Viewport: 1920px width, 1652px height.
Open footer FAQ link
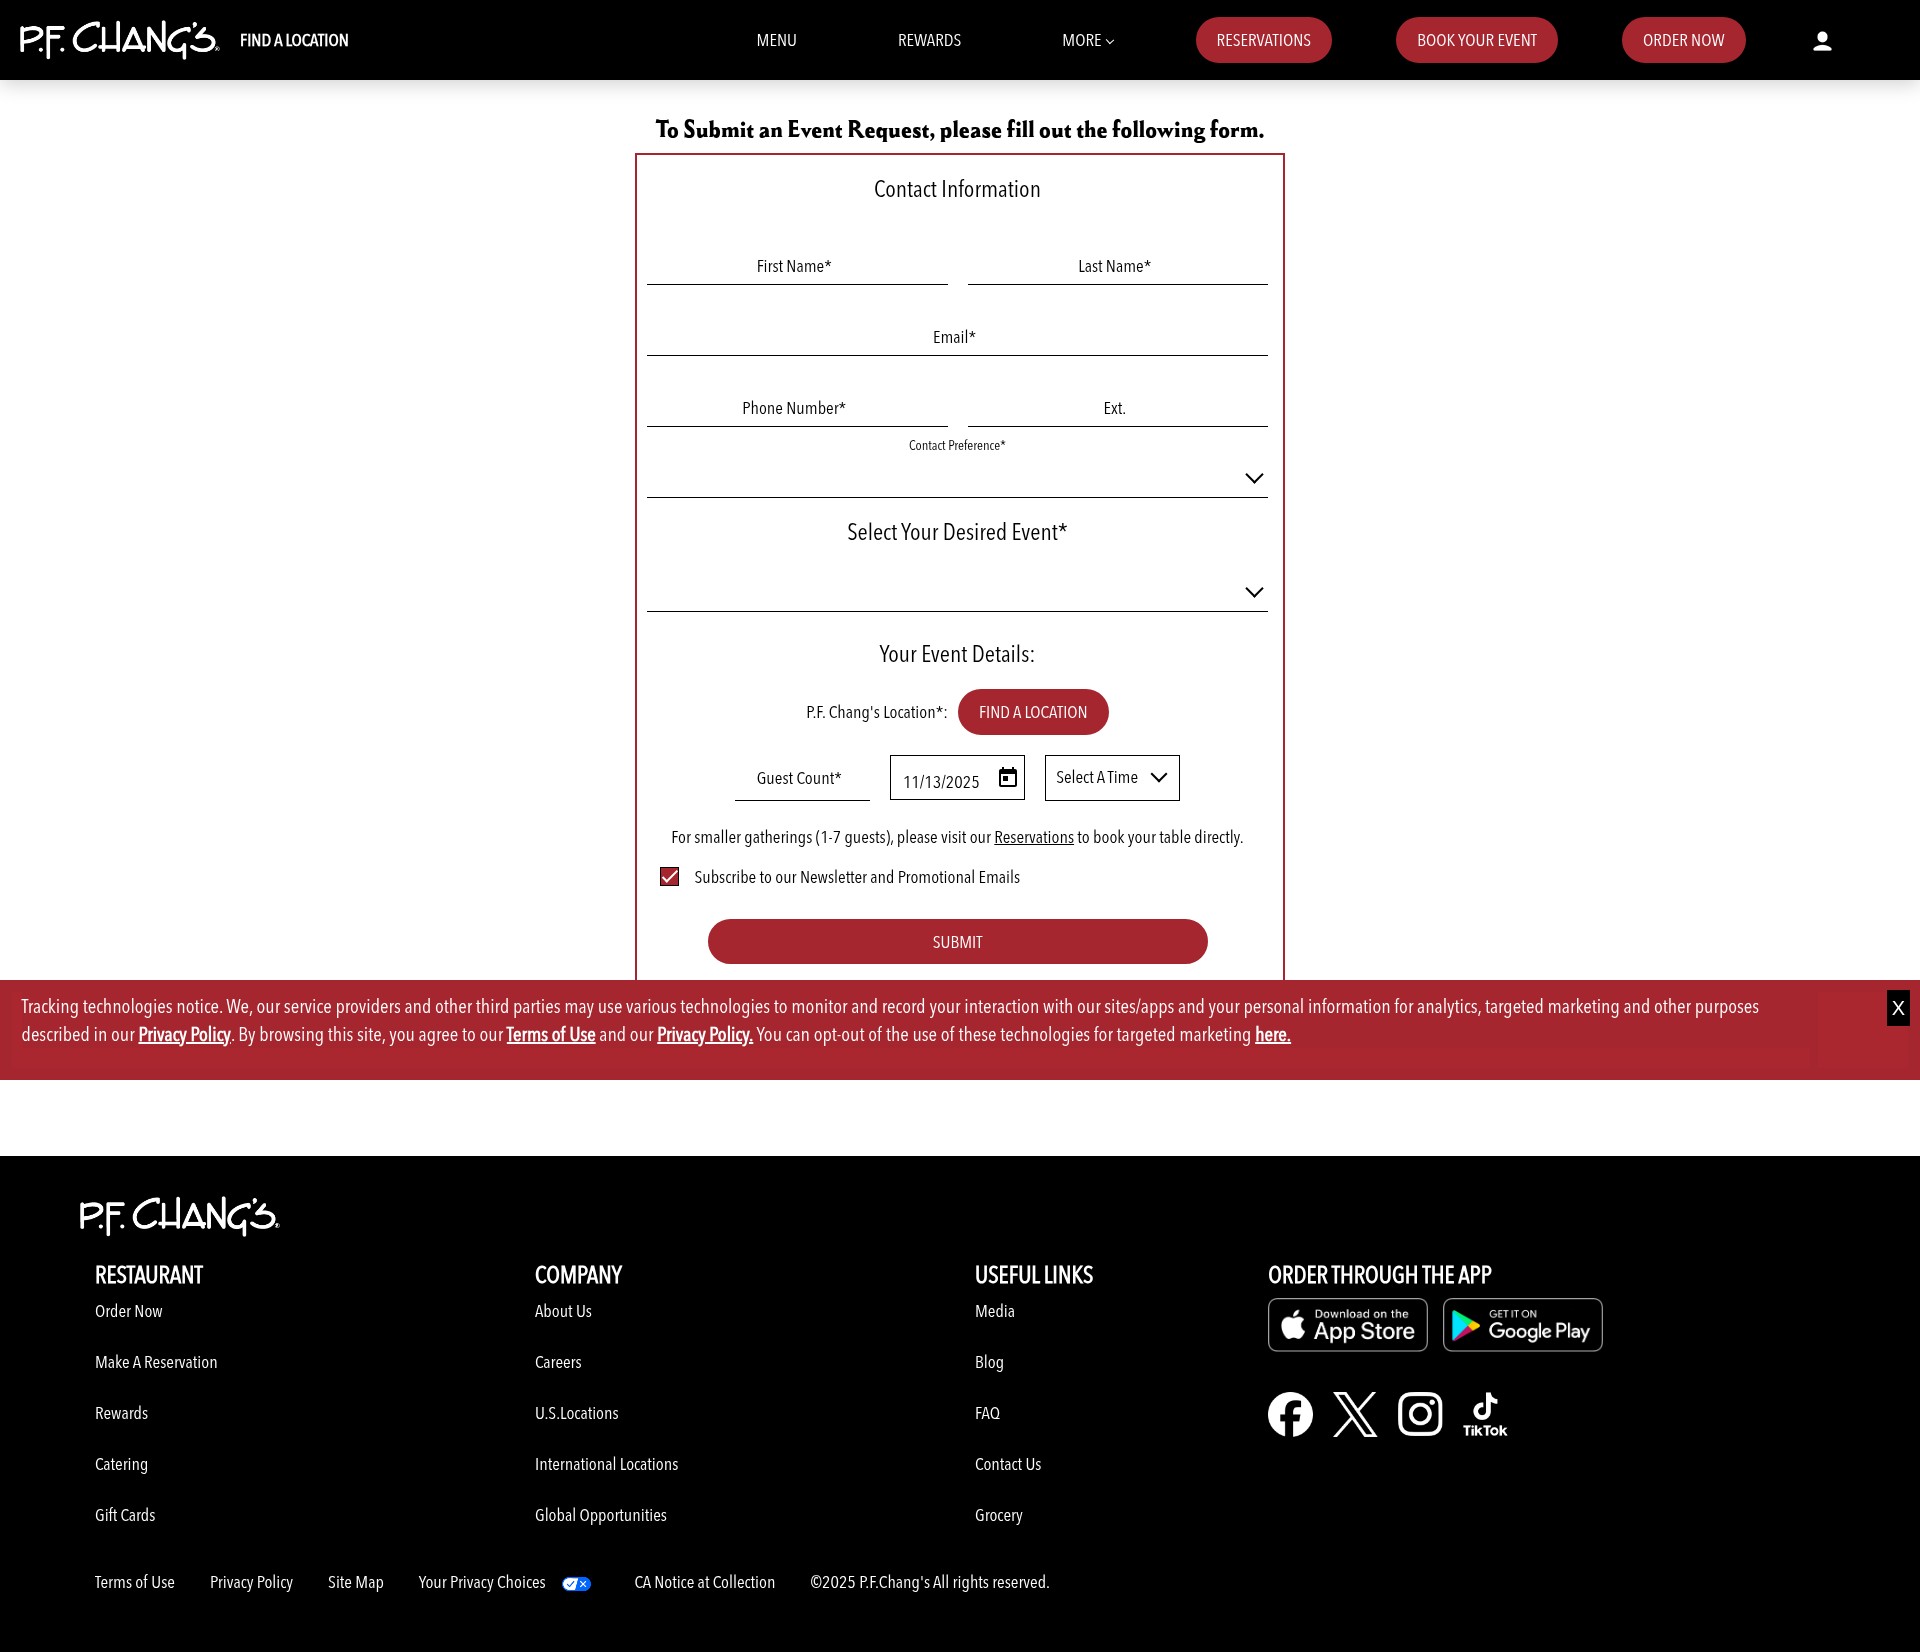click(987, 1413)
